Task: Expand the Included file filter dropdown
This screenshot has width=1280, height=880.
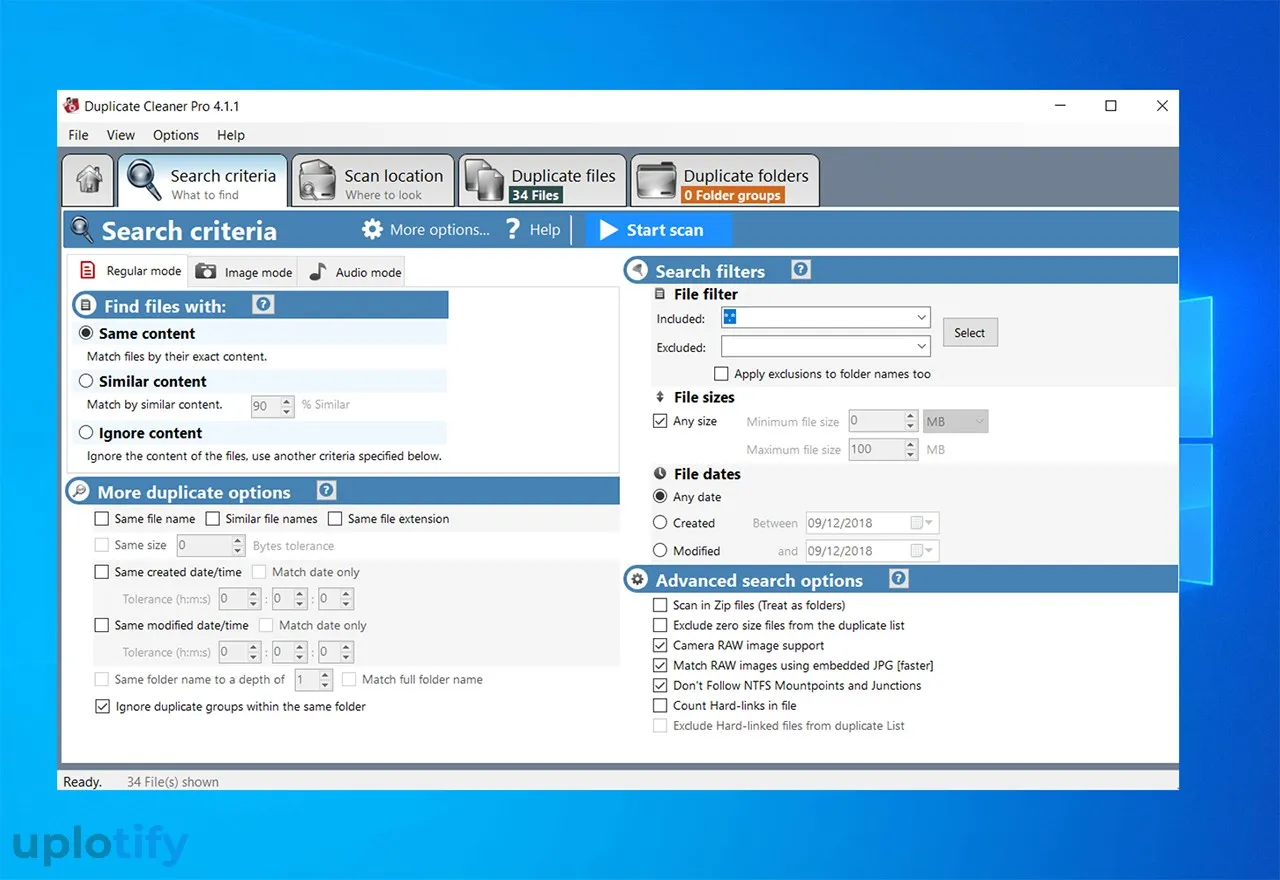Action: (921, 318)
